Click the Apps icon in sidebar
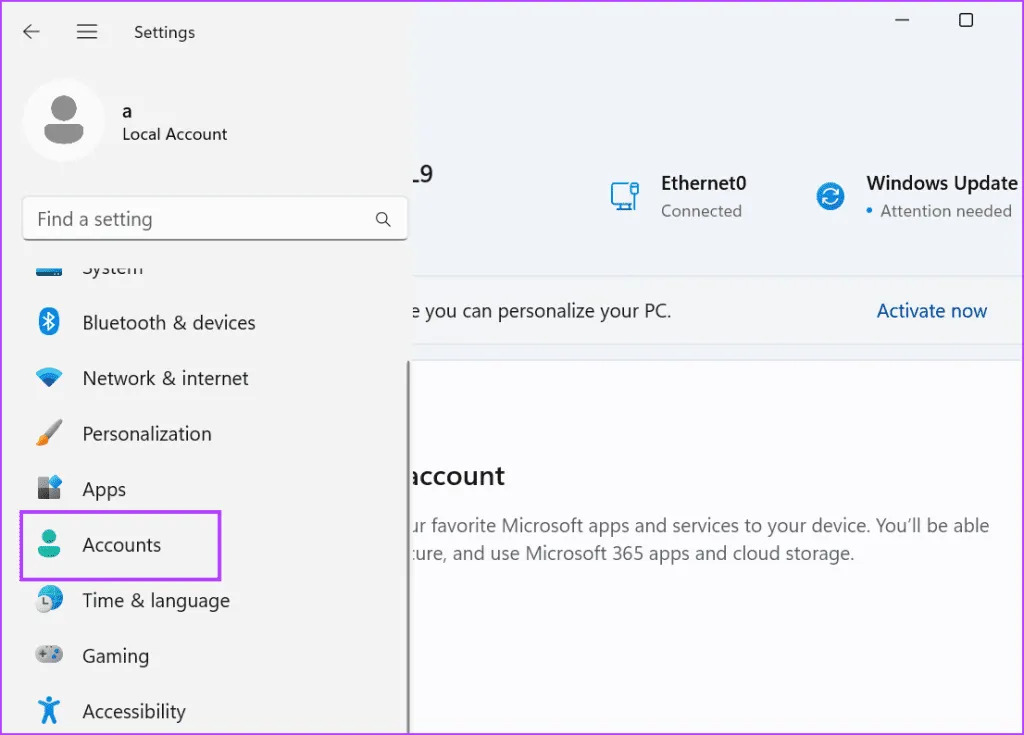This screenshot has width=1024, height=735. point(49,489)
